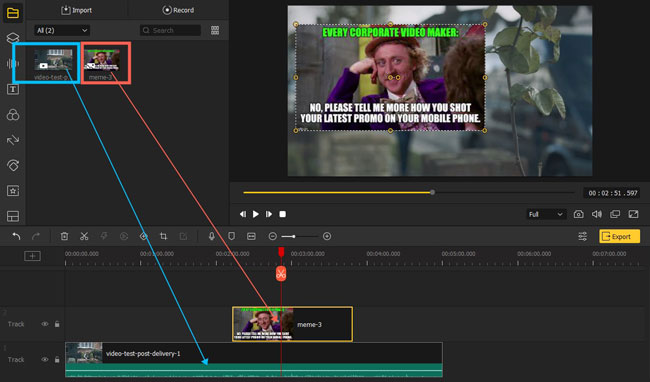Click the 00:03:00.000 ruler label
Viewport: 650px width, 382px height.
(308, 254)
